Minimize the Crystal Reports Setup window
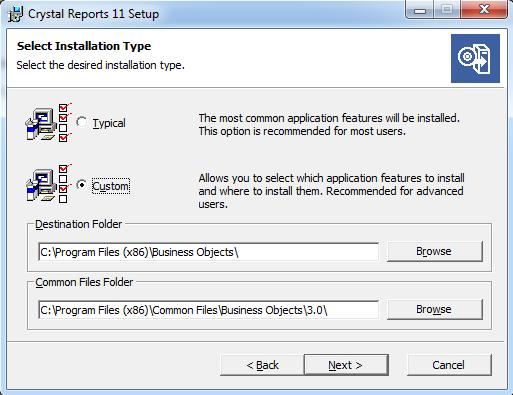Viewport: 513px width, 395px height. coord(420,10)
